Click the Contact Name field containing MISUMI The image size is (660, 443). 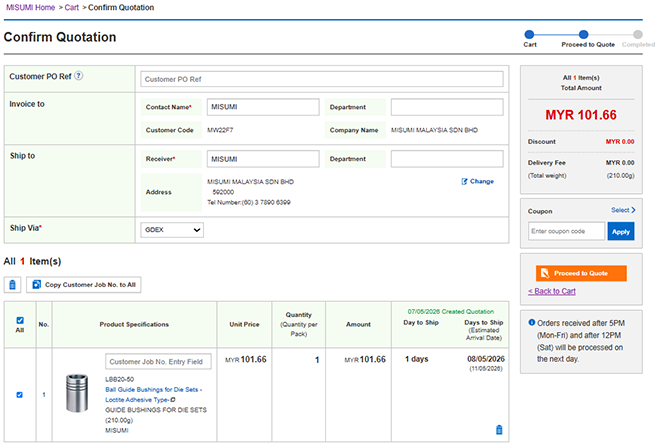[263, 107]
